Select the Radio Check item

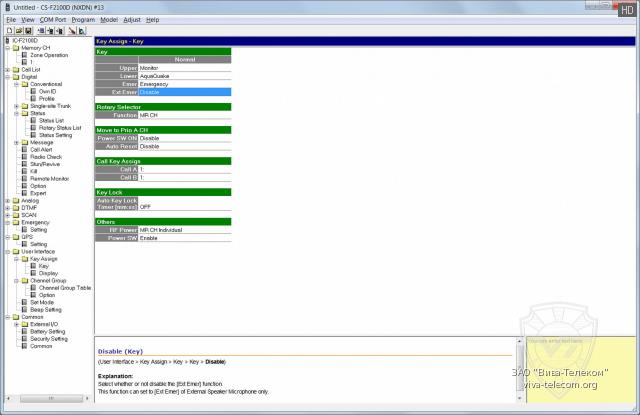[x=46, y=157]
